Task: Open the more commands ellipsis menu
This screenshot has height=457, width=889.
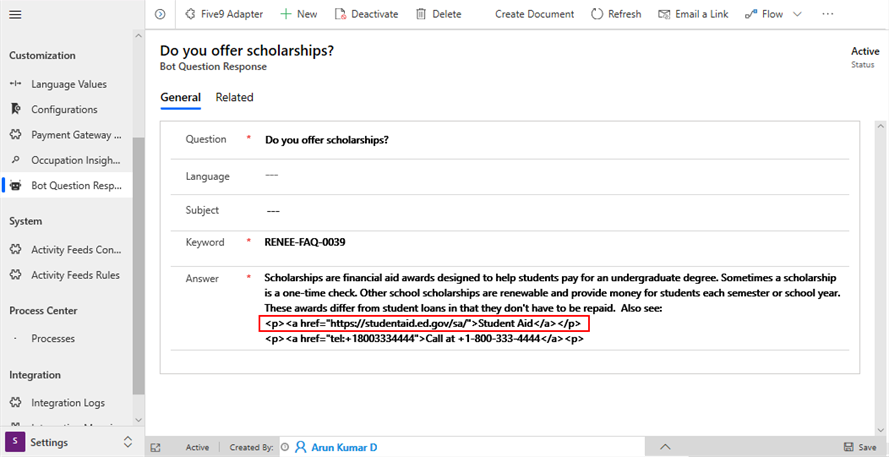Action: (x=827, y=14)
